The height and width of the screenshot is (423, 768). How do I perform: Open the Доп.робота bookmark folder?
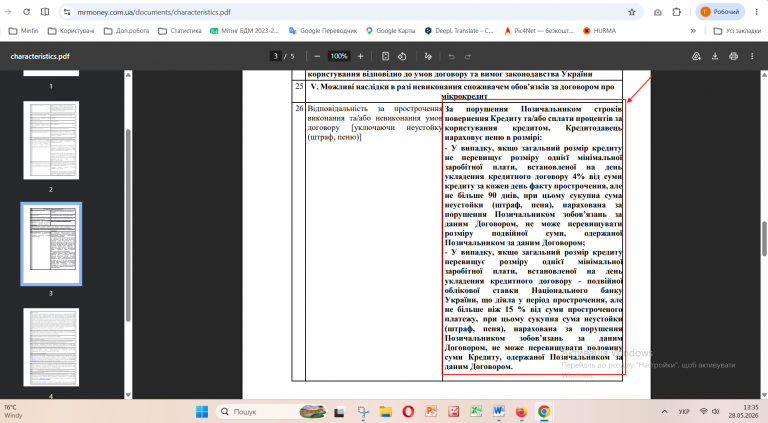126,30
